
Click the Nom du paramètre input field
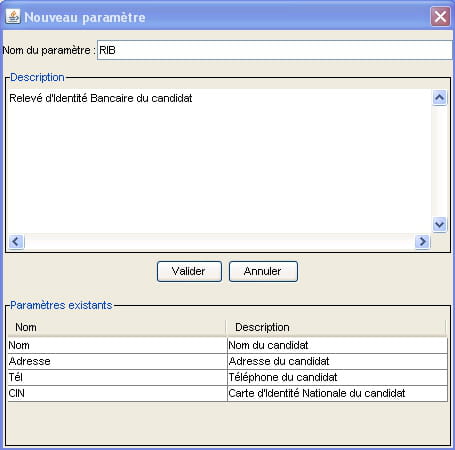tap(274, 50)
